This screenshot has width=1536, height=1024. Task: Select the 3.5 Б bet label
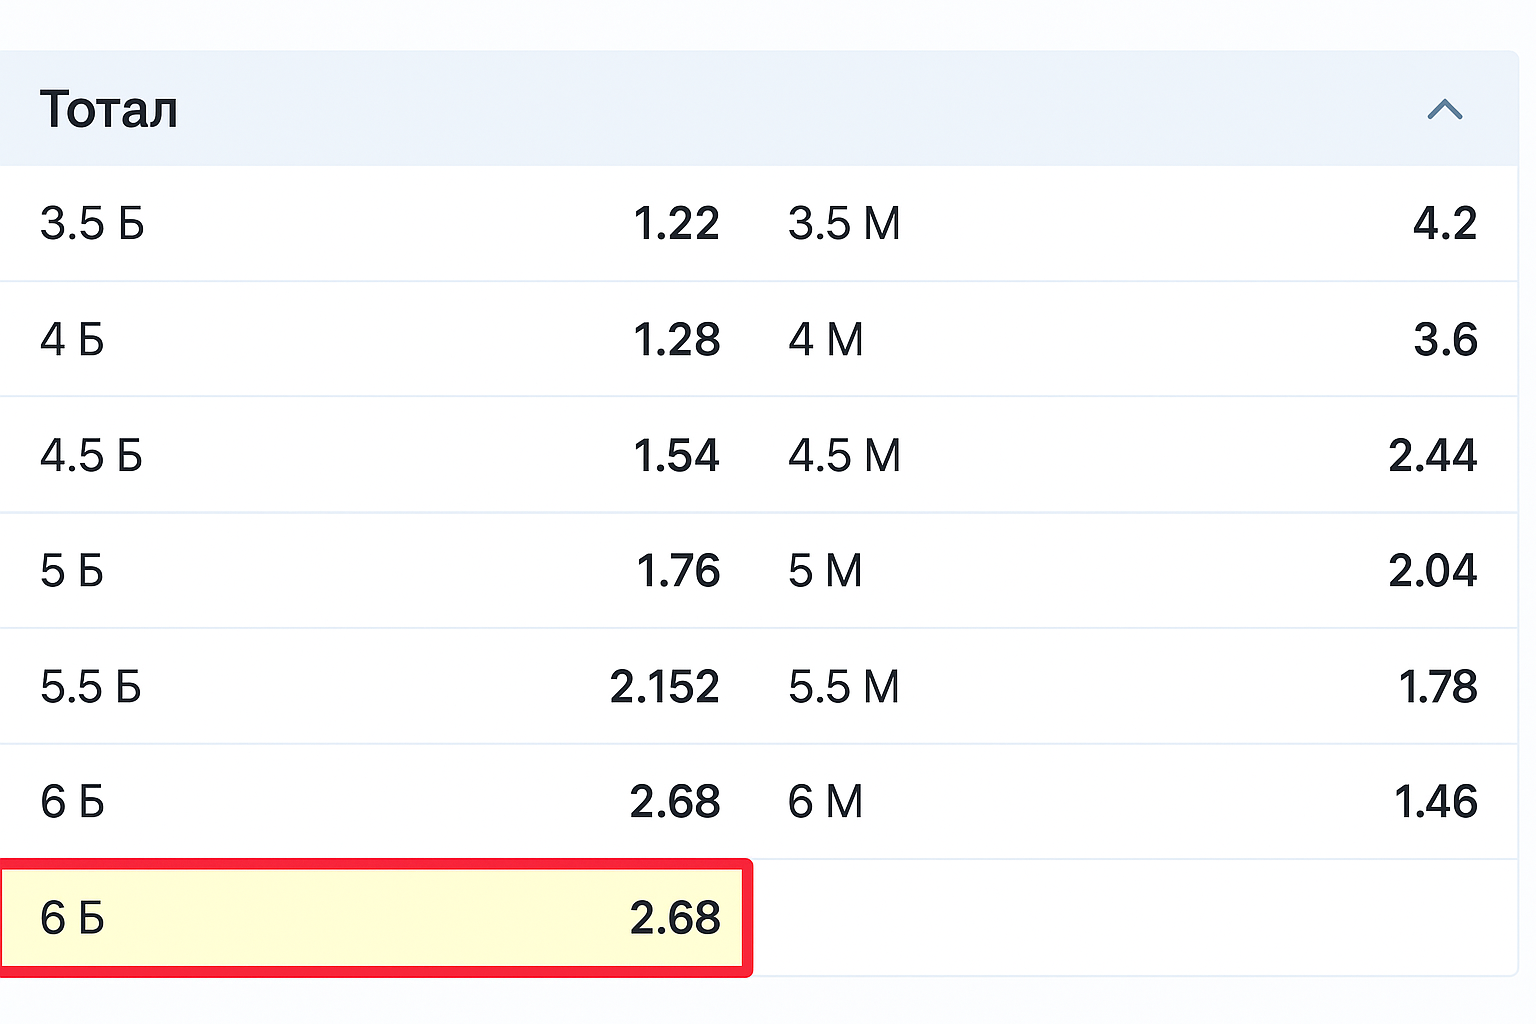pyautogui.click(x=92, y=223)
